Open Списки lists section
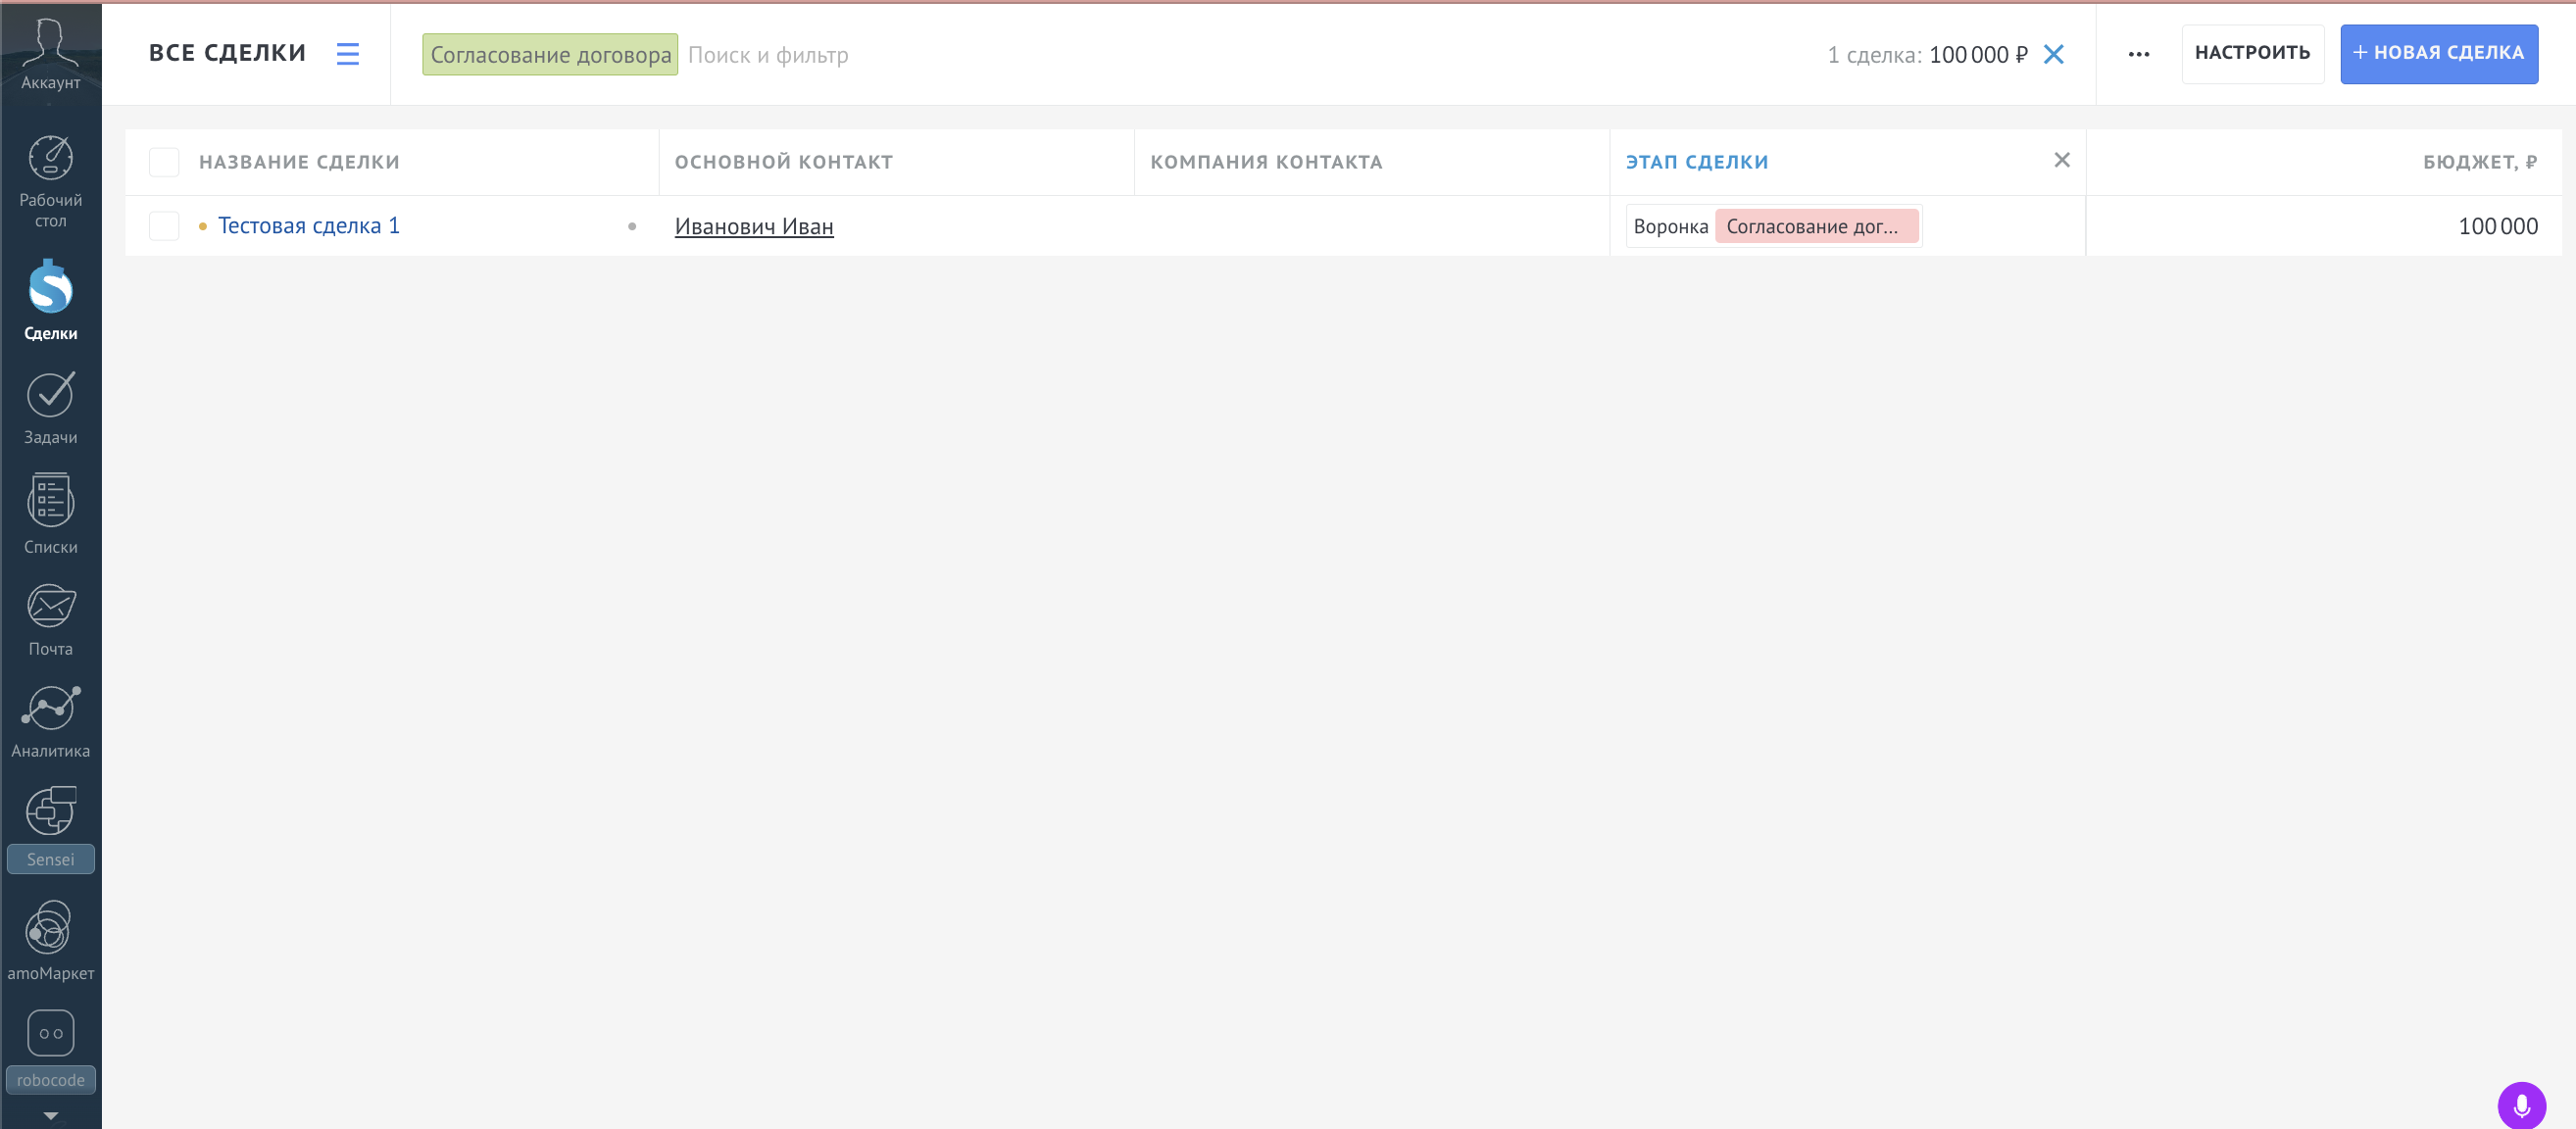This screenshot has width=2576, height=1129. pos(50,513)
